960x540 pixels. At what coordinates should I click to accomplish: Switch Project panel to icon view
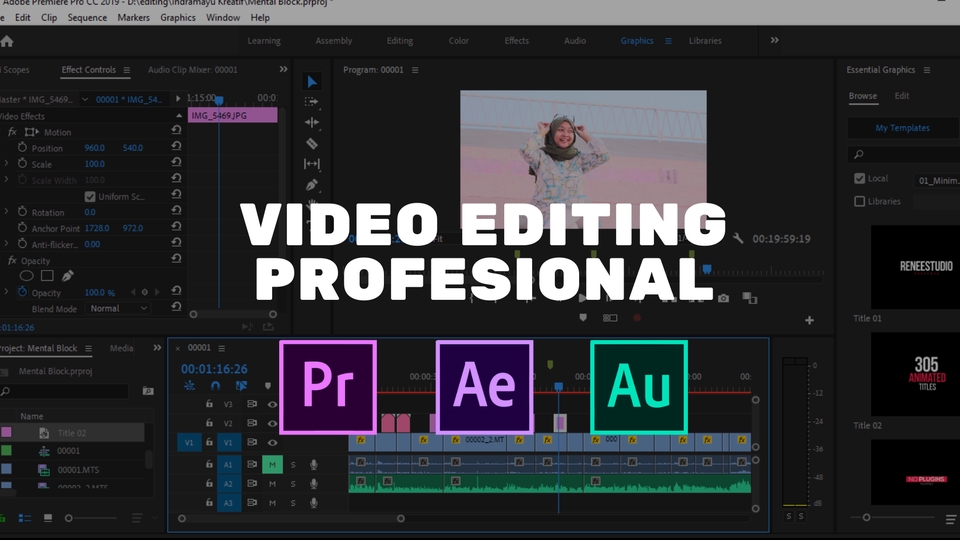48,518
